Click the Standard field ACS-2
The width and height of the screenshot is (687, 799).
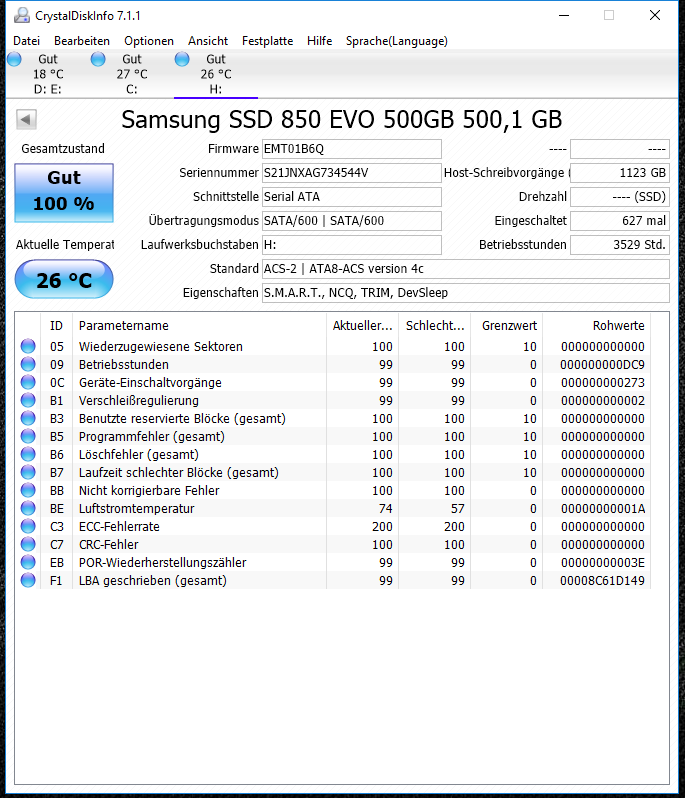[466, 269]
